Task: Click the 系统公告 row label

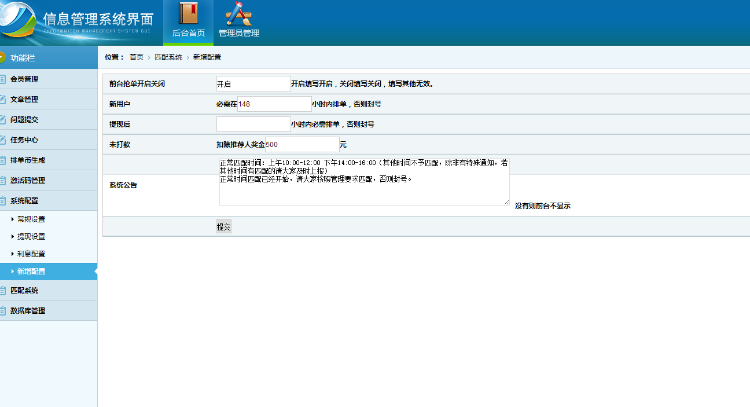Action: click(123, 185)
